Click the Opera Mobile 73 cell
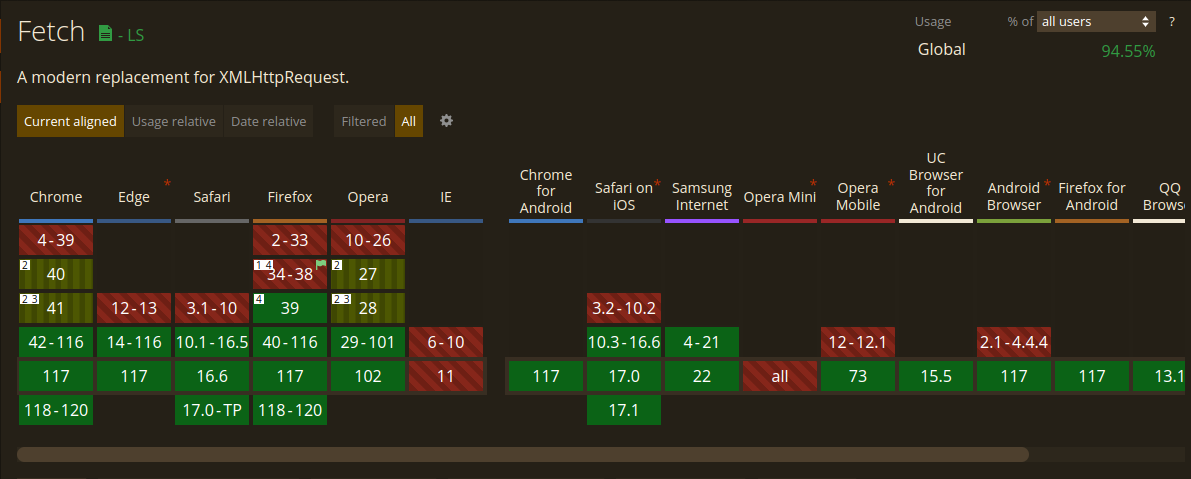This screenshot has height=479, width=1191. click(858, 377)
